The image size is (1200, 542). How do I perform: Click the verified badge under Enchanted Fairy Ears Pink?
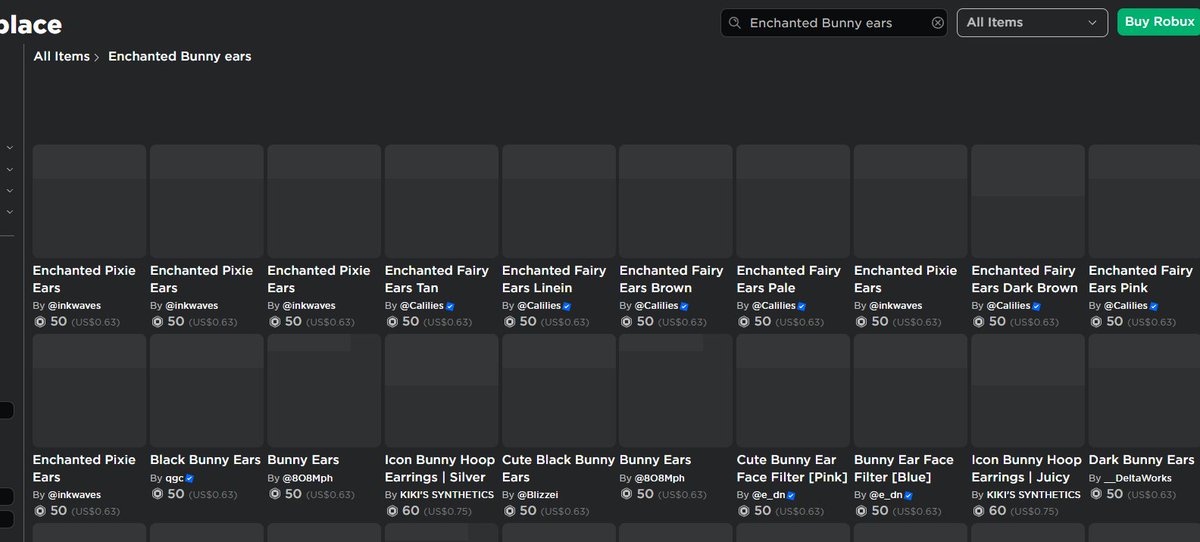[1154, 306]
